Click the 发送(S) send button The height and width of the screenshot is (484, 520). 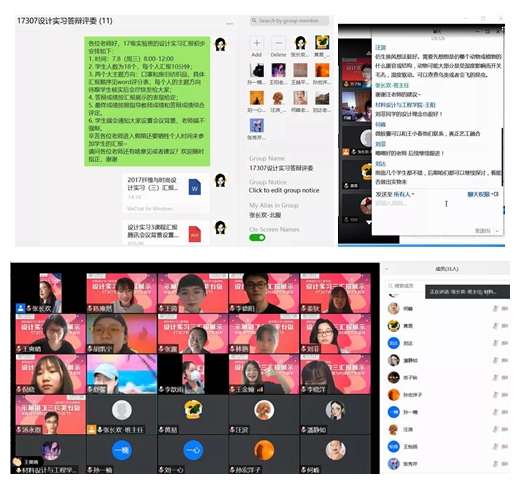483,231
